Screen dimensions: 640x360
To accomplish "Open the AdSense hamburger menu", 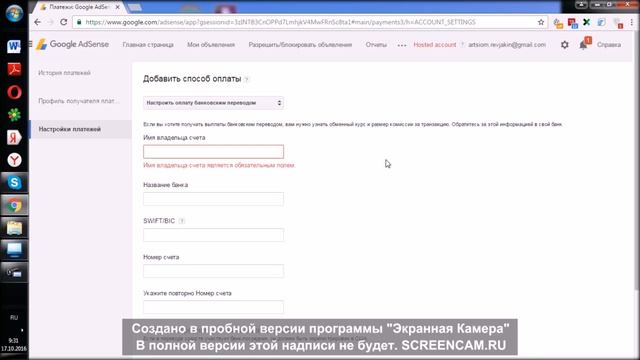I will [x=30, y=44].
